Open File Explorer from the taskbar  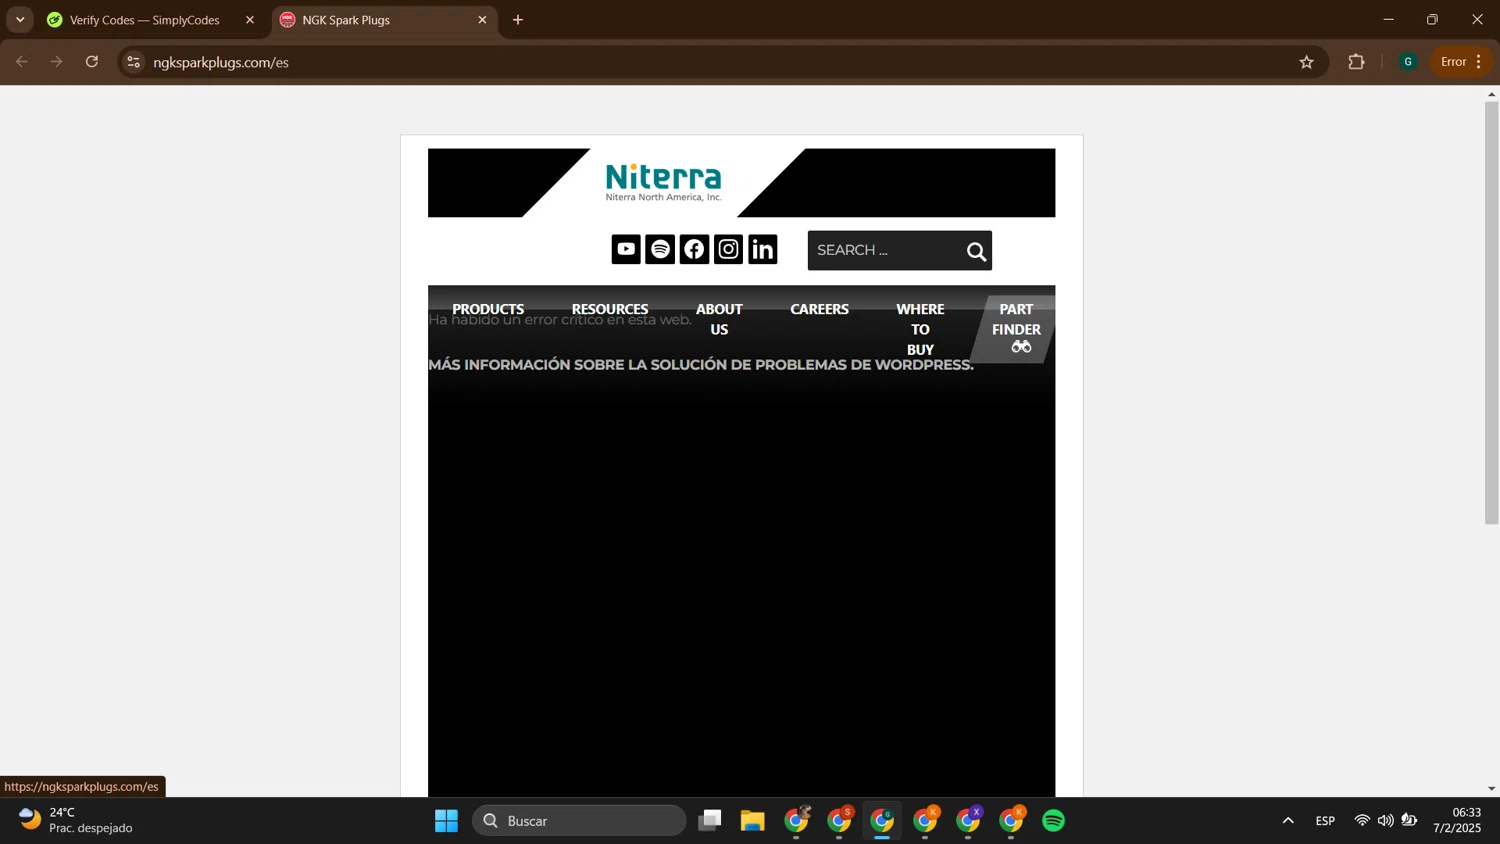752,821
